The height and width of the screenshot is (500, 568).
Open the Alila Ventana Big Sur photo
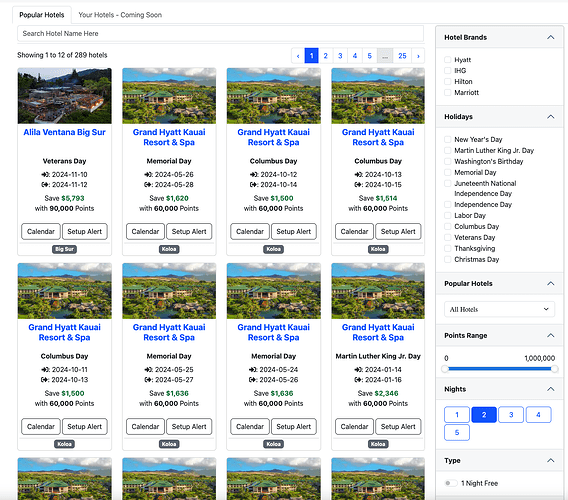[x=64, y=96]
